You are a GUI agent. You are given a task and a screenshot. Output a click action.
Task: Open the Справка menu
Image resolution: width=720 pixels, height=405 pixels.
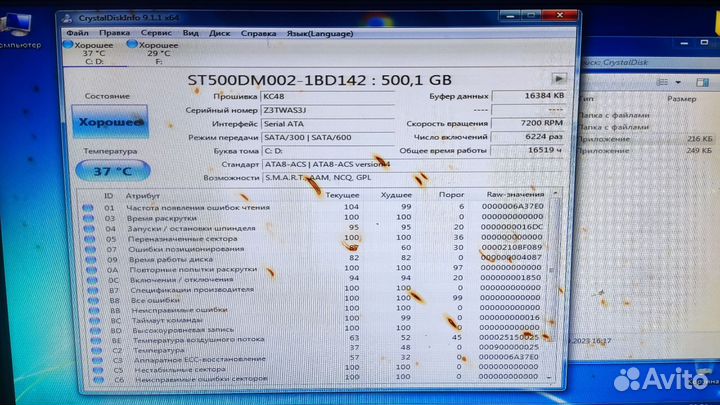coord(259,33)
